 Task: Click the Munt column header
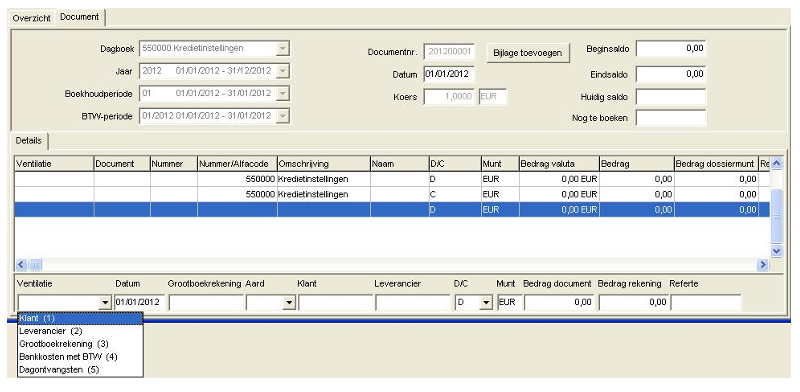click(x=499, y=164)
